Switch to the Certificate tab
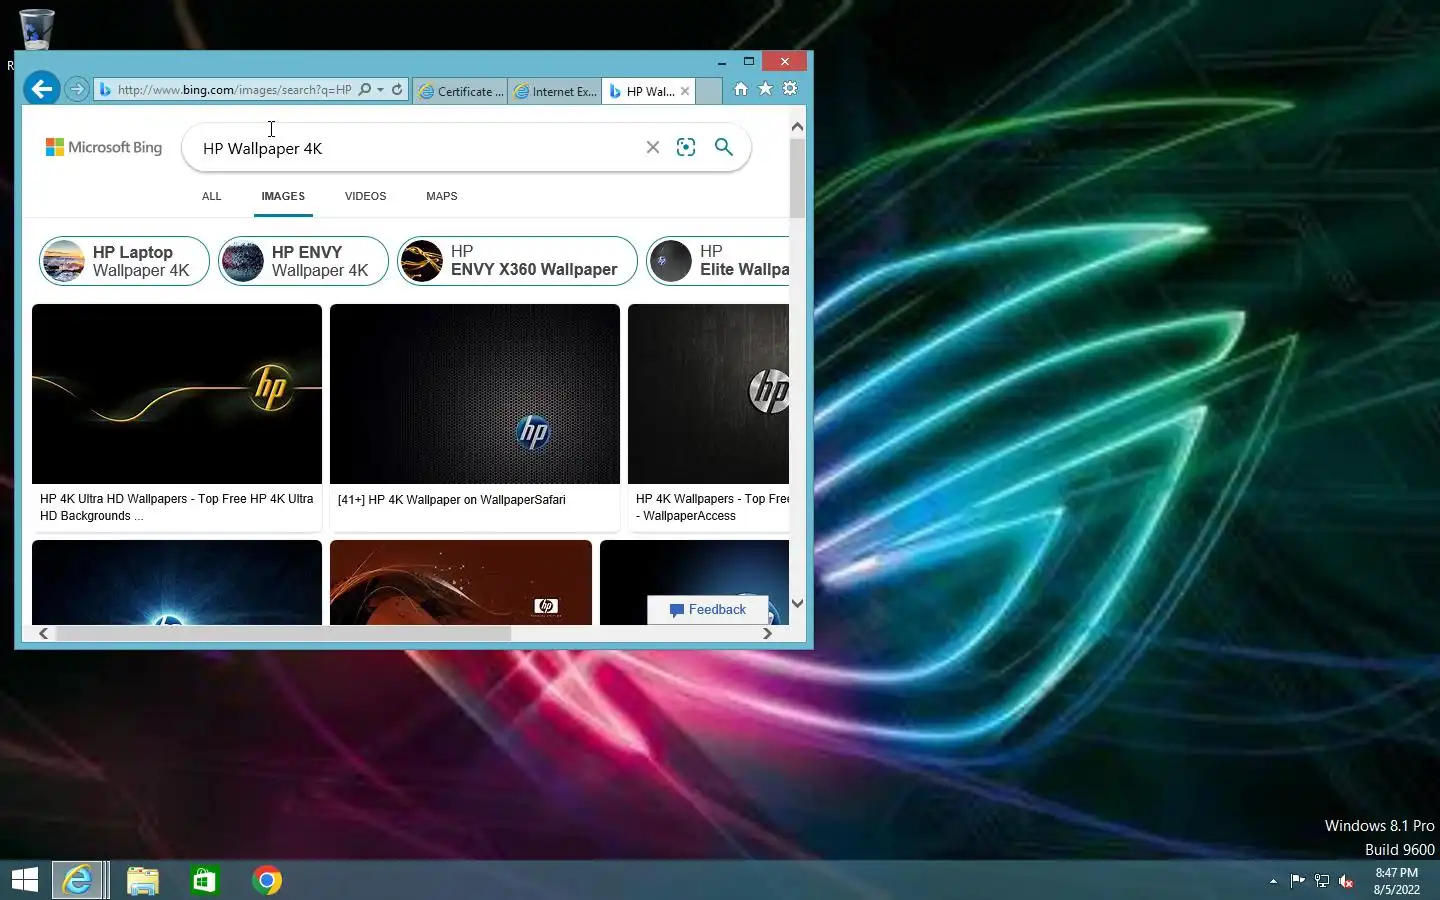The width and height of the screenshot is (1440, 900). coord(460,91)
